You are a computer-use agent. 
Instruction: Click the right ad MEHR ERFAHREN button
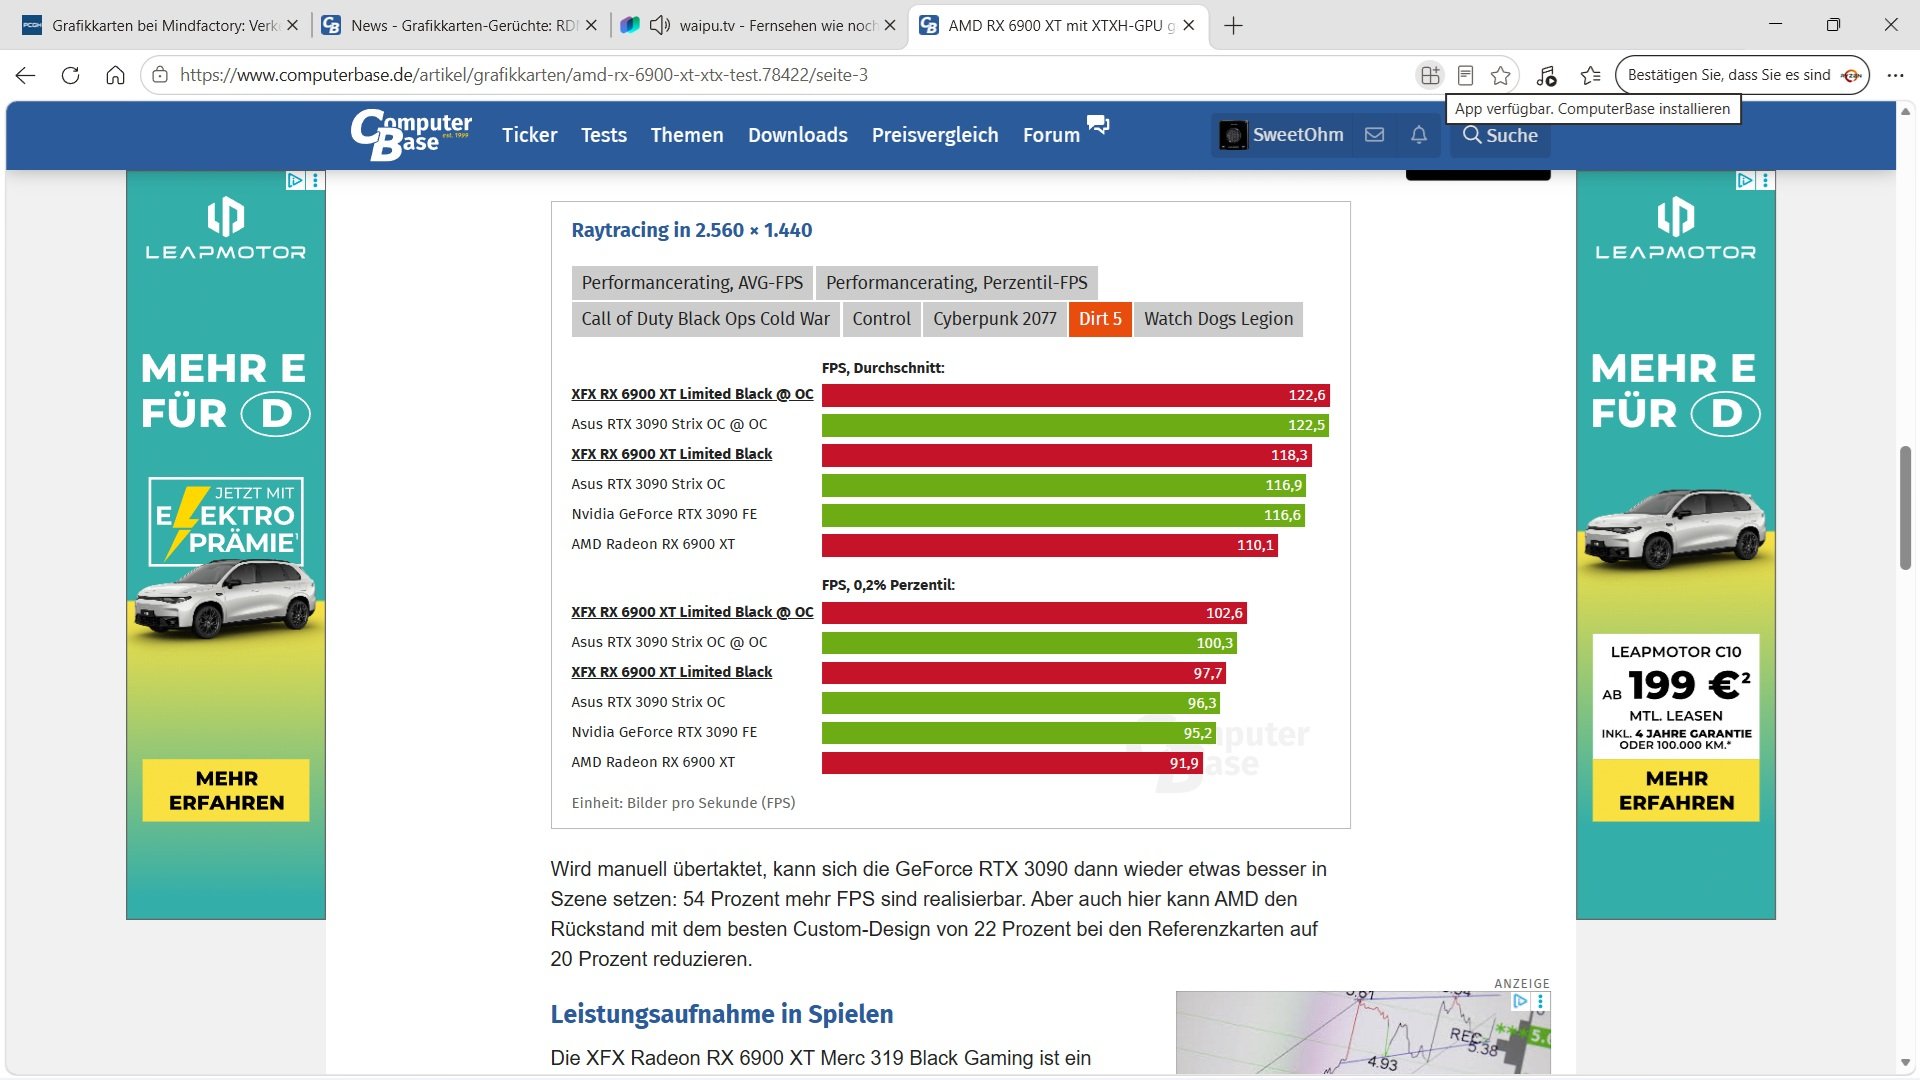click(x=1676, y=790)
